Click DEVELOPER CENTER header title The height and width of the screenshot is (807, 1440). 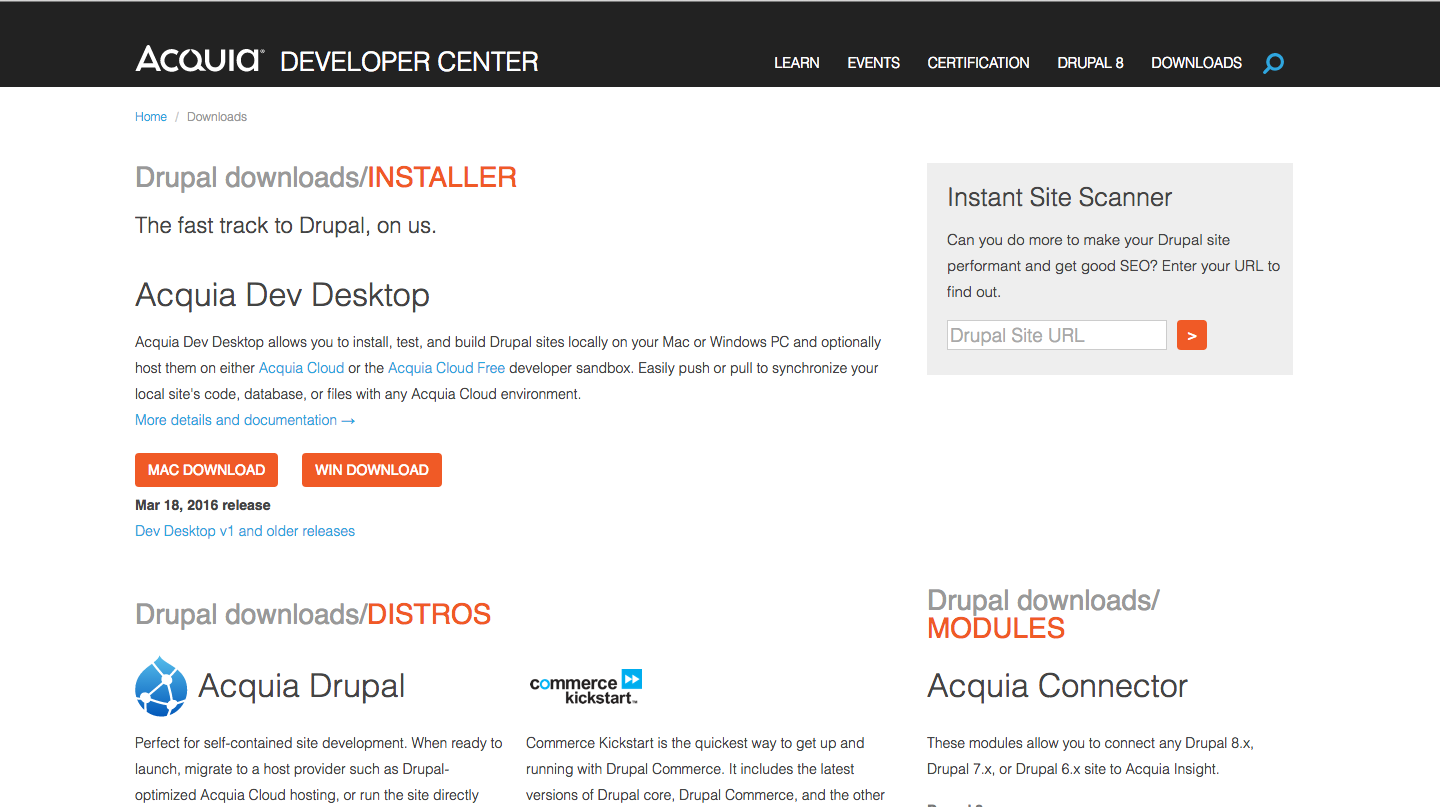409,62
